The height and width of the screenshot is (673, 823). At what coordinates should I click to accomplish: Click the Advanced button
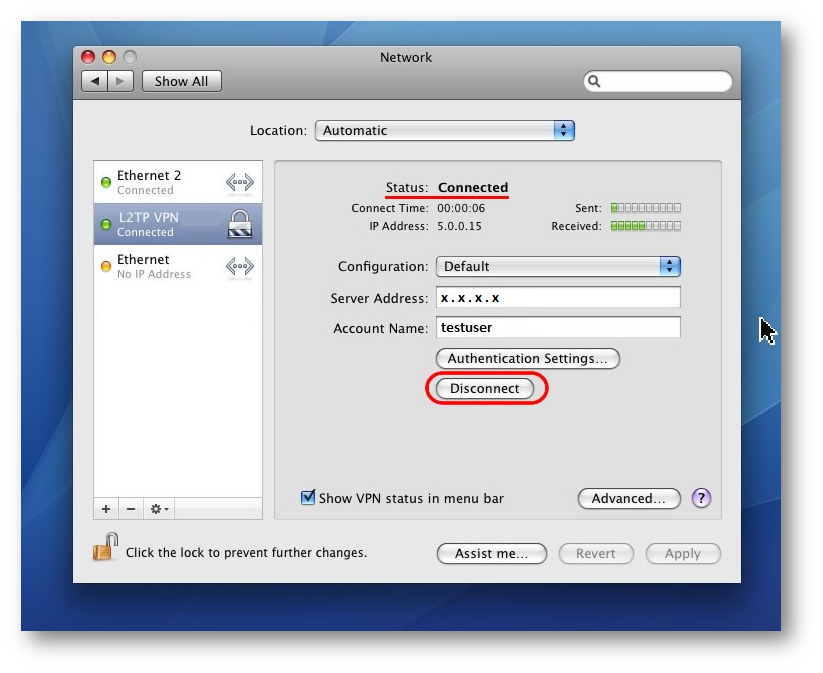(x=629, y=498)
